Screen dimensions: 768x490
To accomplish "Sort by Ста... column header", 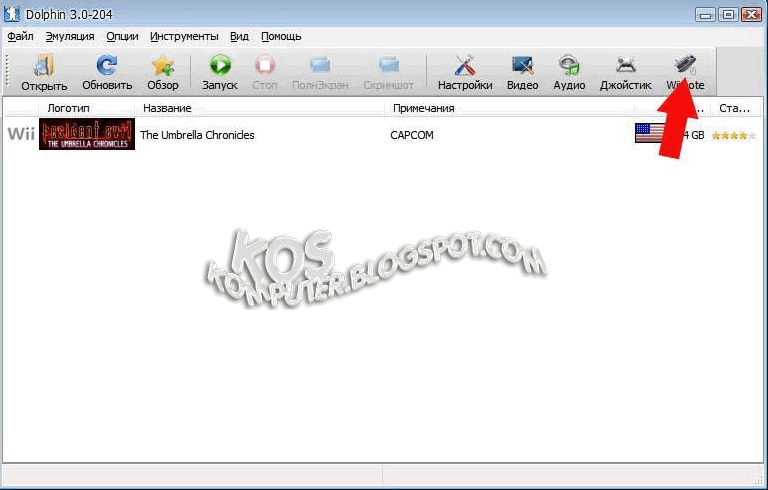I will (735, 108).
